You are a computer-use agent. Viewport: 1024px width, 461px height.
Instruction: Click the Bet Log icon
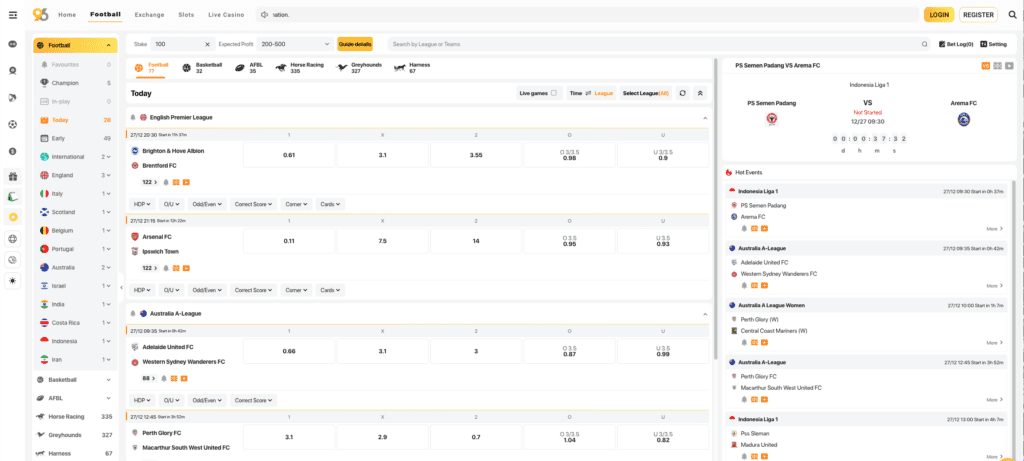coord(942,44)
